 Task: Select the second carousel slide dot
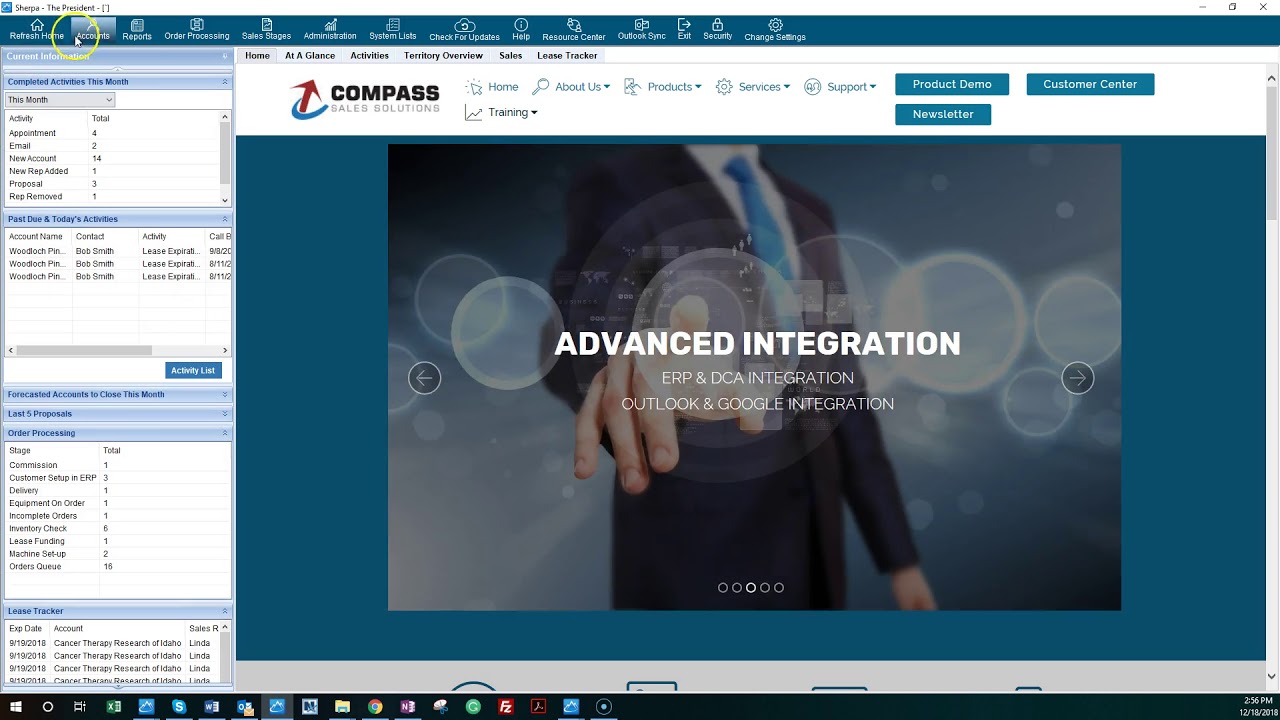(x=737, y=588)
